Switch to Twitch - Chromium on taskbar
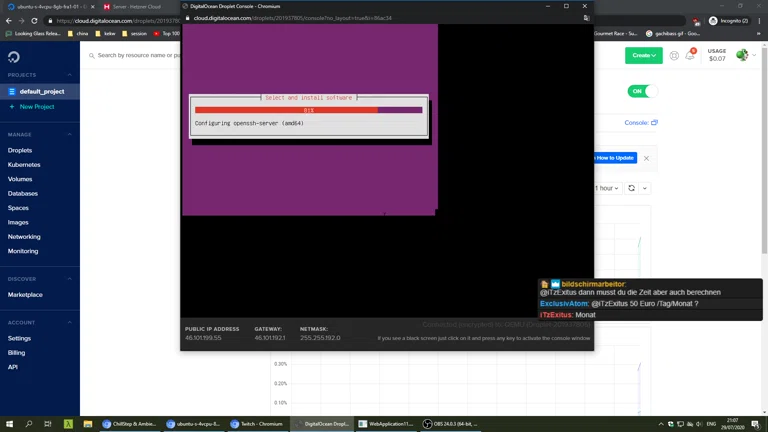This screenshot has height=432, width=768. tap(257, 424)
